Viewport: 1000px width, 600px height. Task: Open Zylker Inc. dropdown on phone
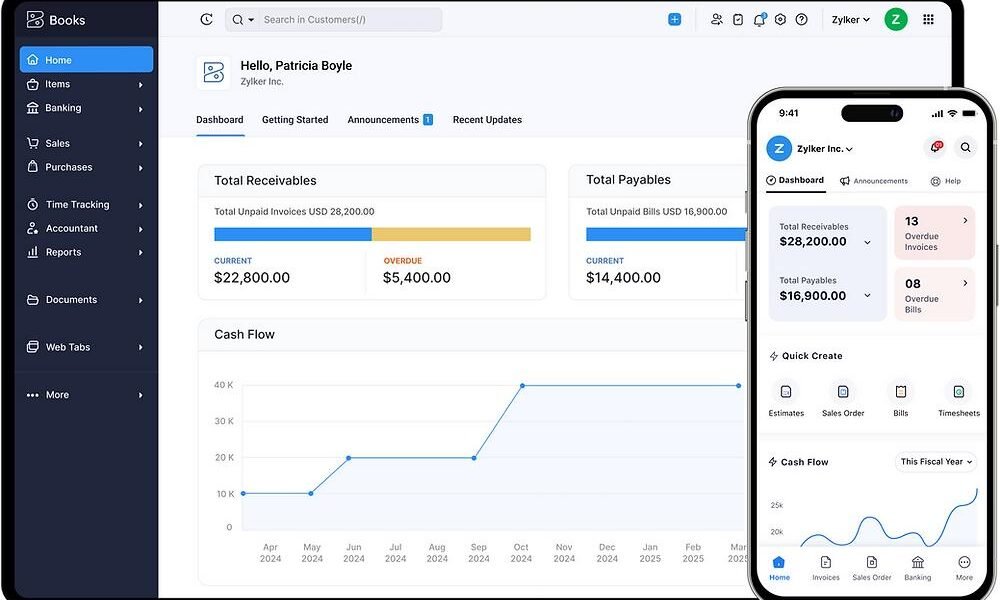pyautogui.click(x=825, y=149)
